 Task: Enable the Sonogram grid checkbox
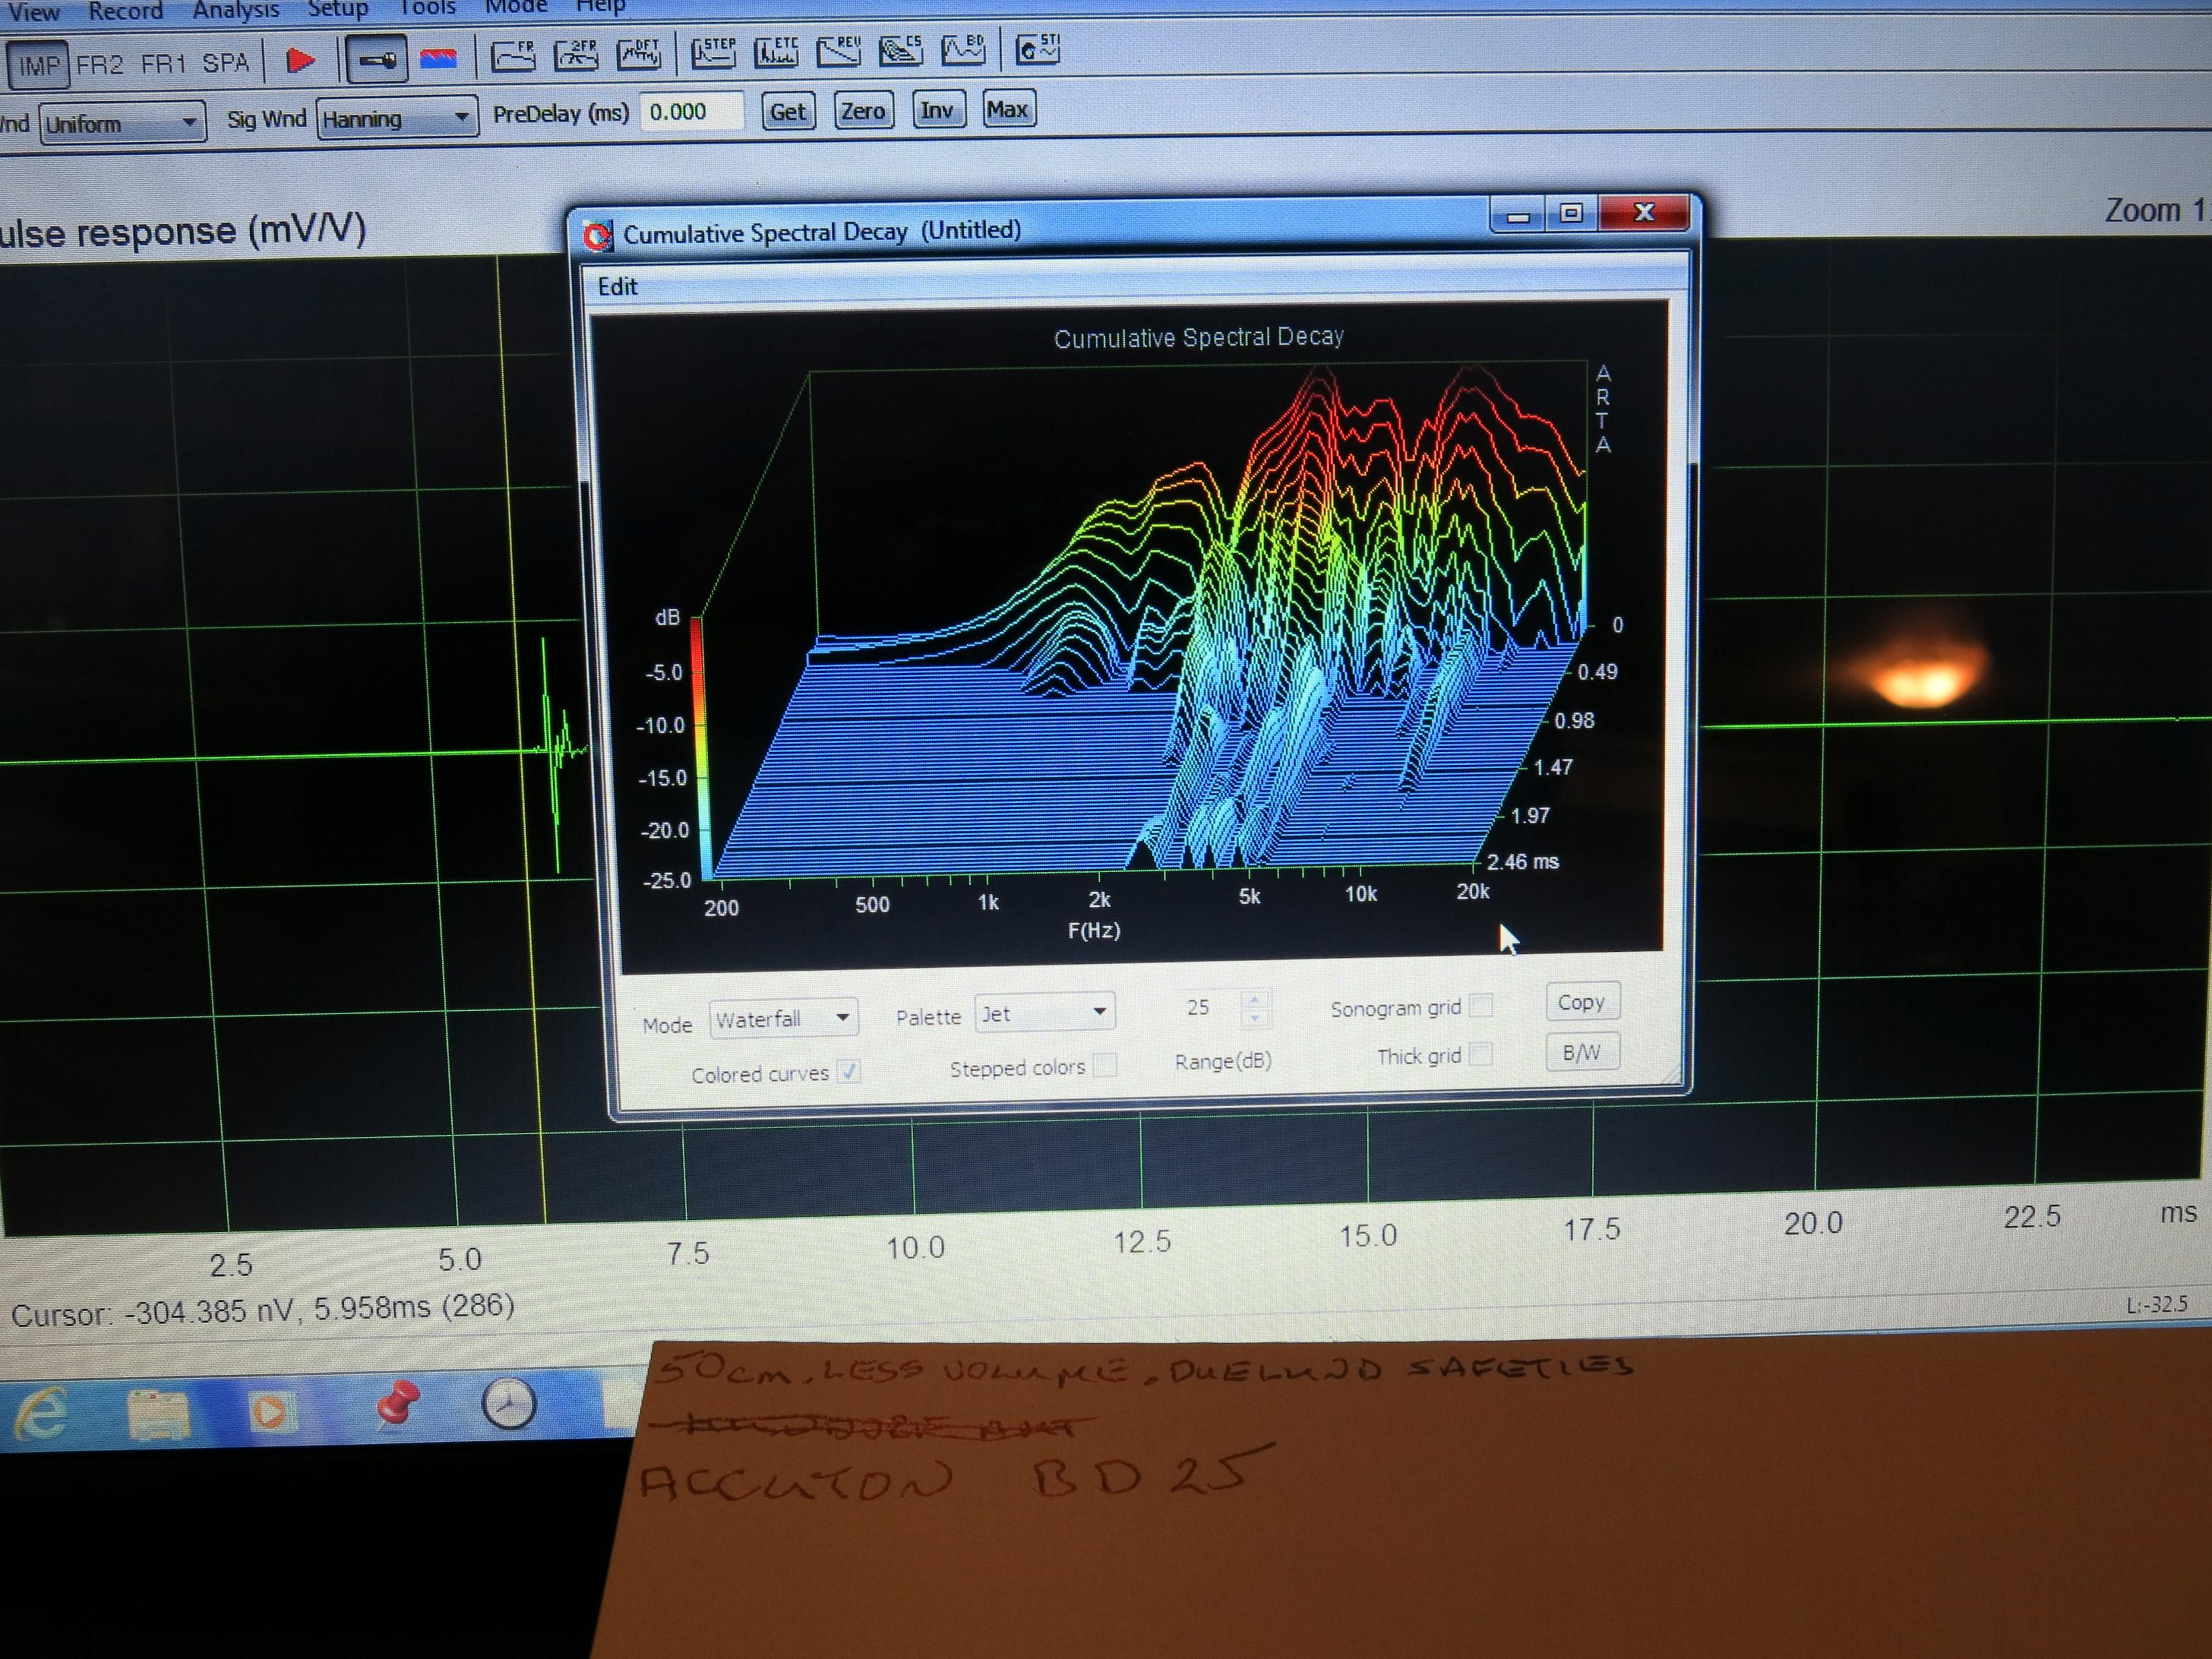click(x=1482, y=1006)
